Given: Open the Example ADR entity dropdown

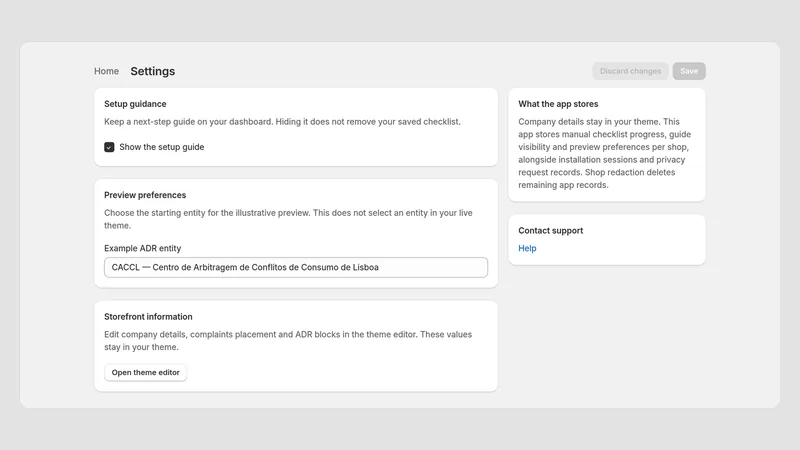Looking at the screenshot, I should (x=296, y=267).
